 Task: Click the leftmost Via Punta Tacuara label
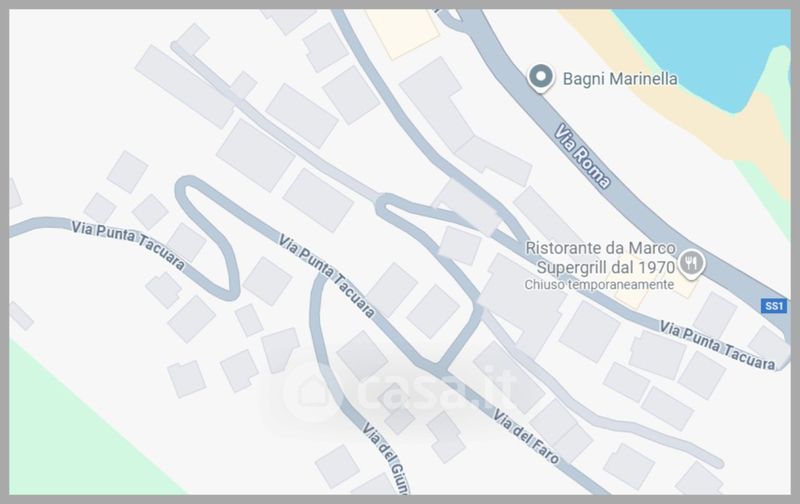pyautogui.click(x=128, y=244)
